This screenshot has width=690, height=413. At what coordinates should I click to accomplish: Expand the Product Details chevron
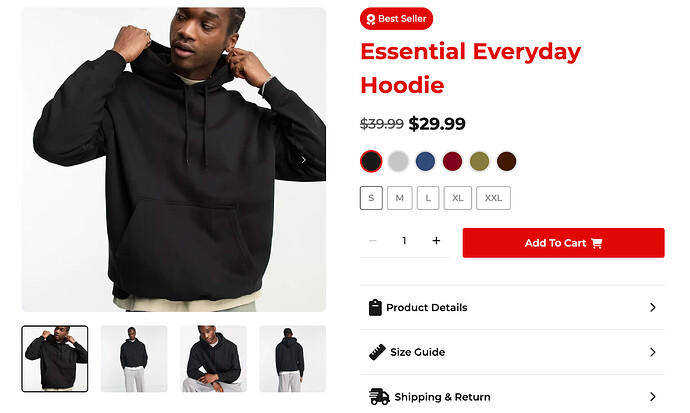(x=653, y=307)
